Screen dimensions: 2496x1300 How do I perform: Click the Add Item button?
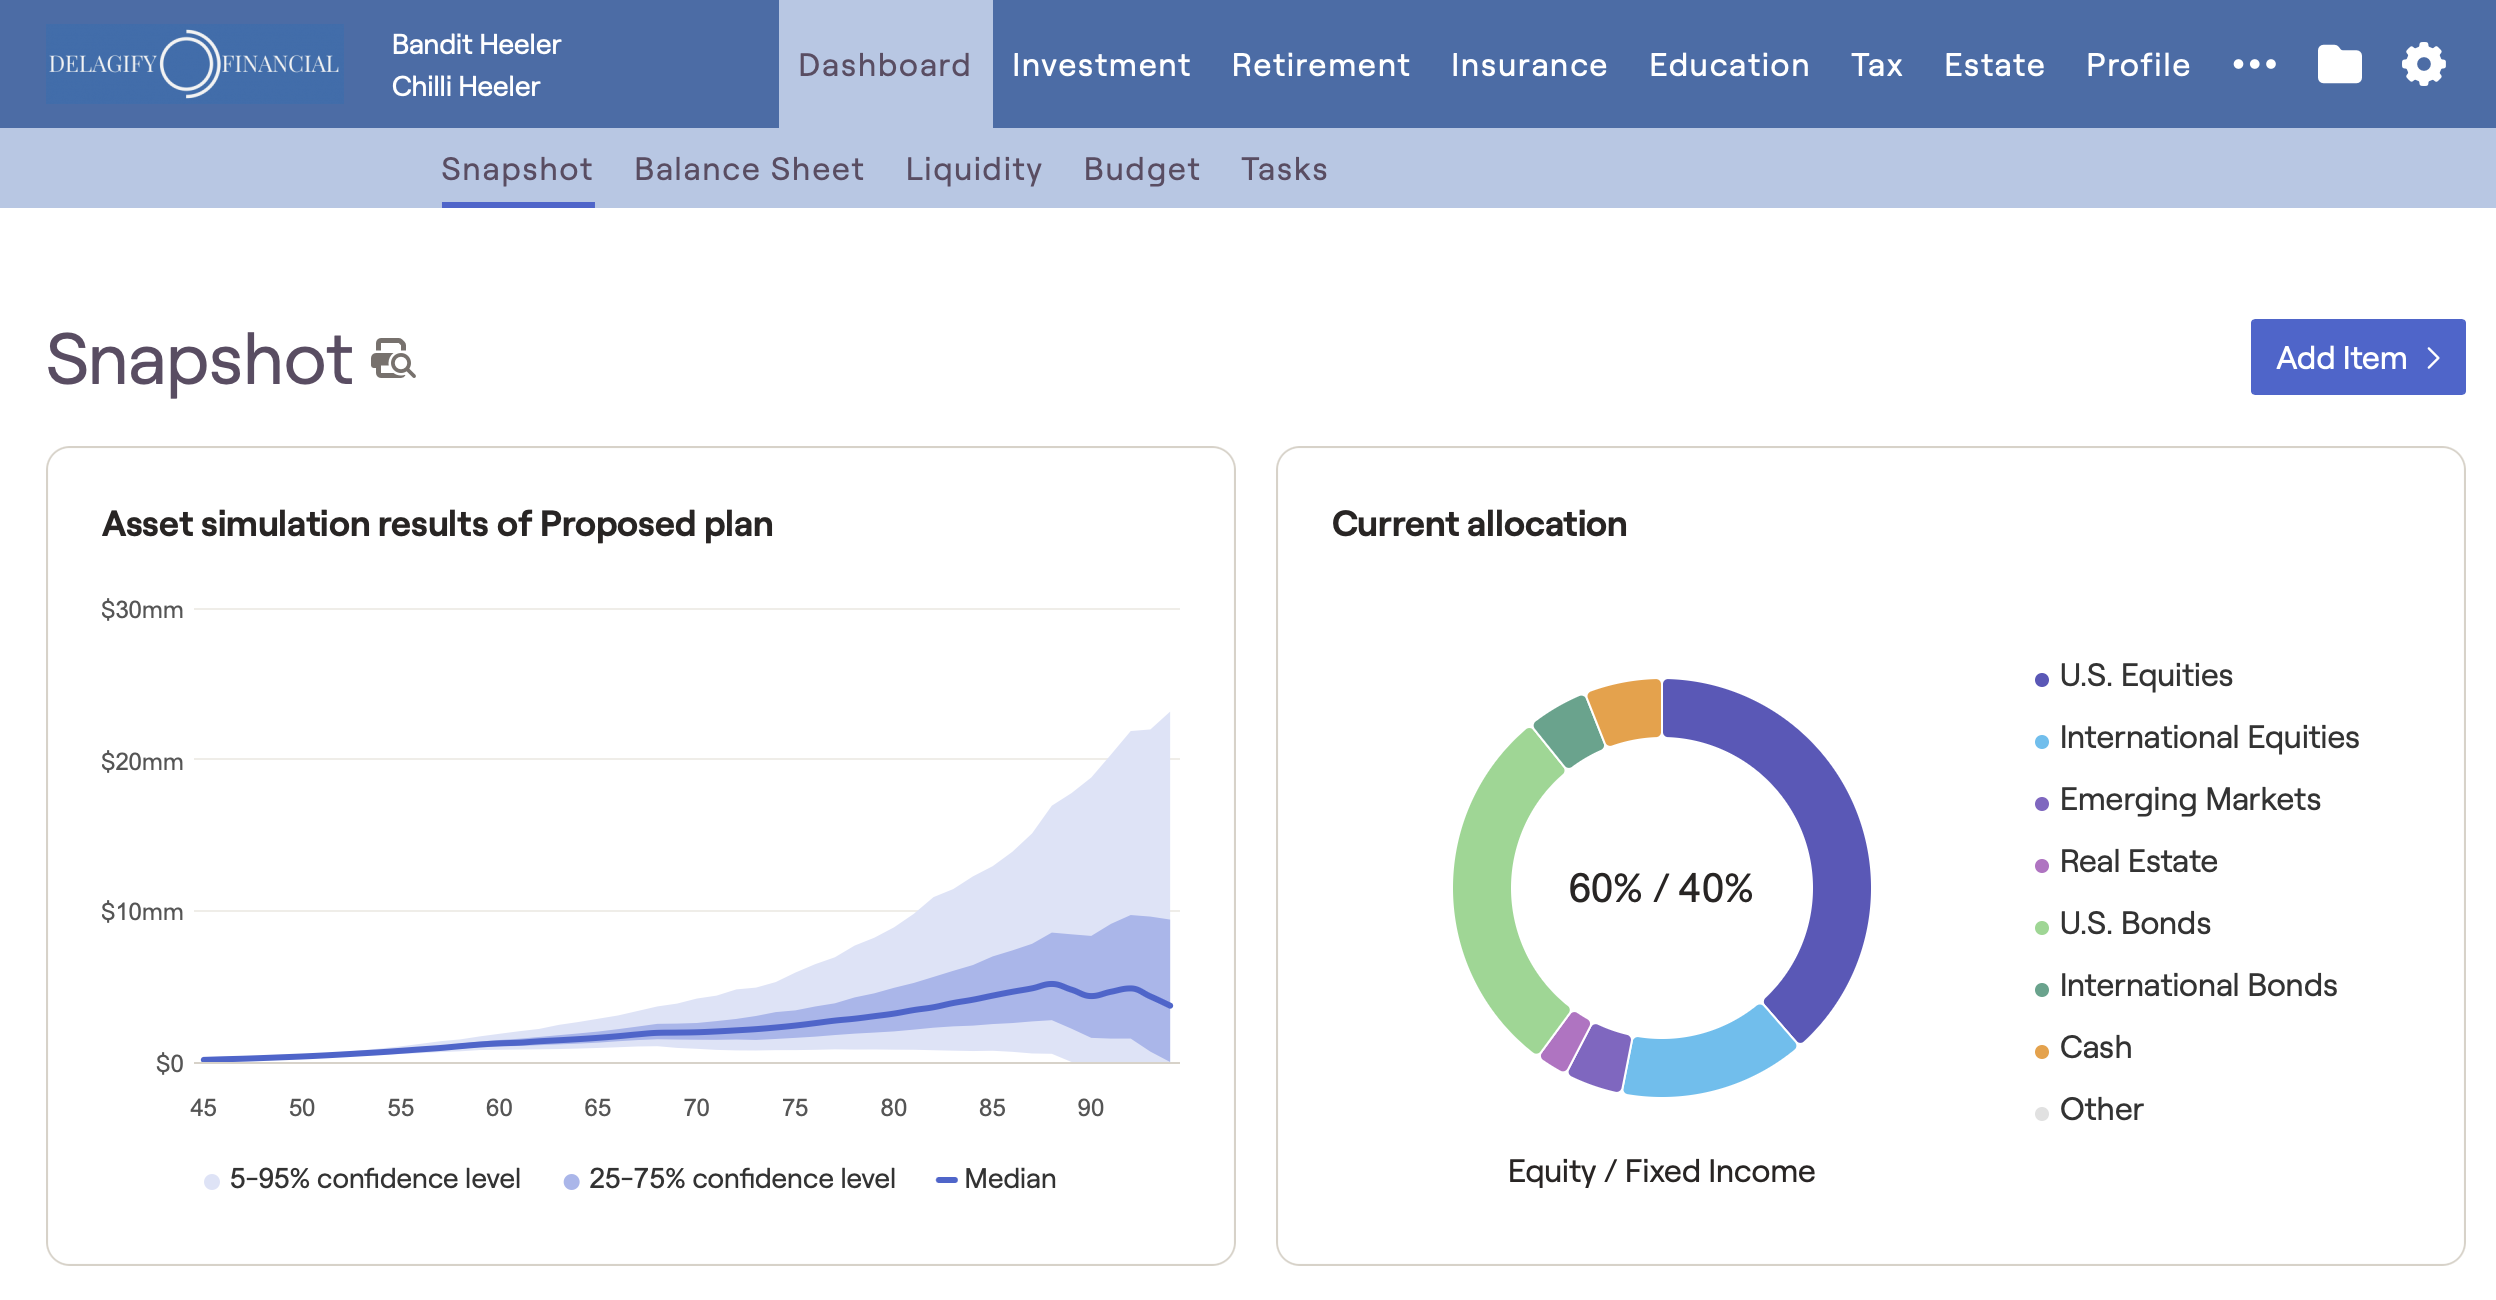pyautogui.click(x=2358, y=357)
